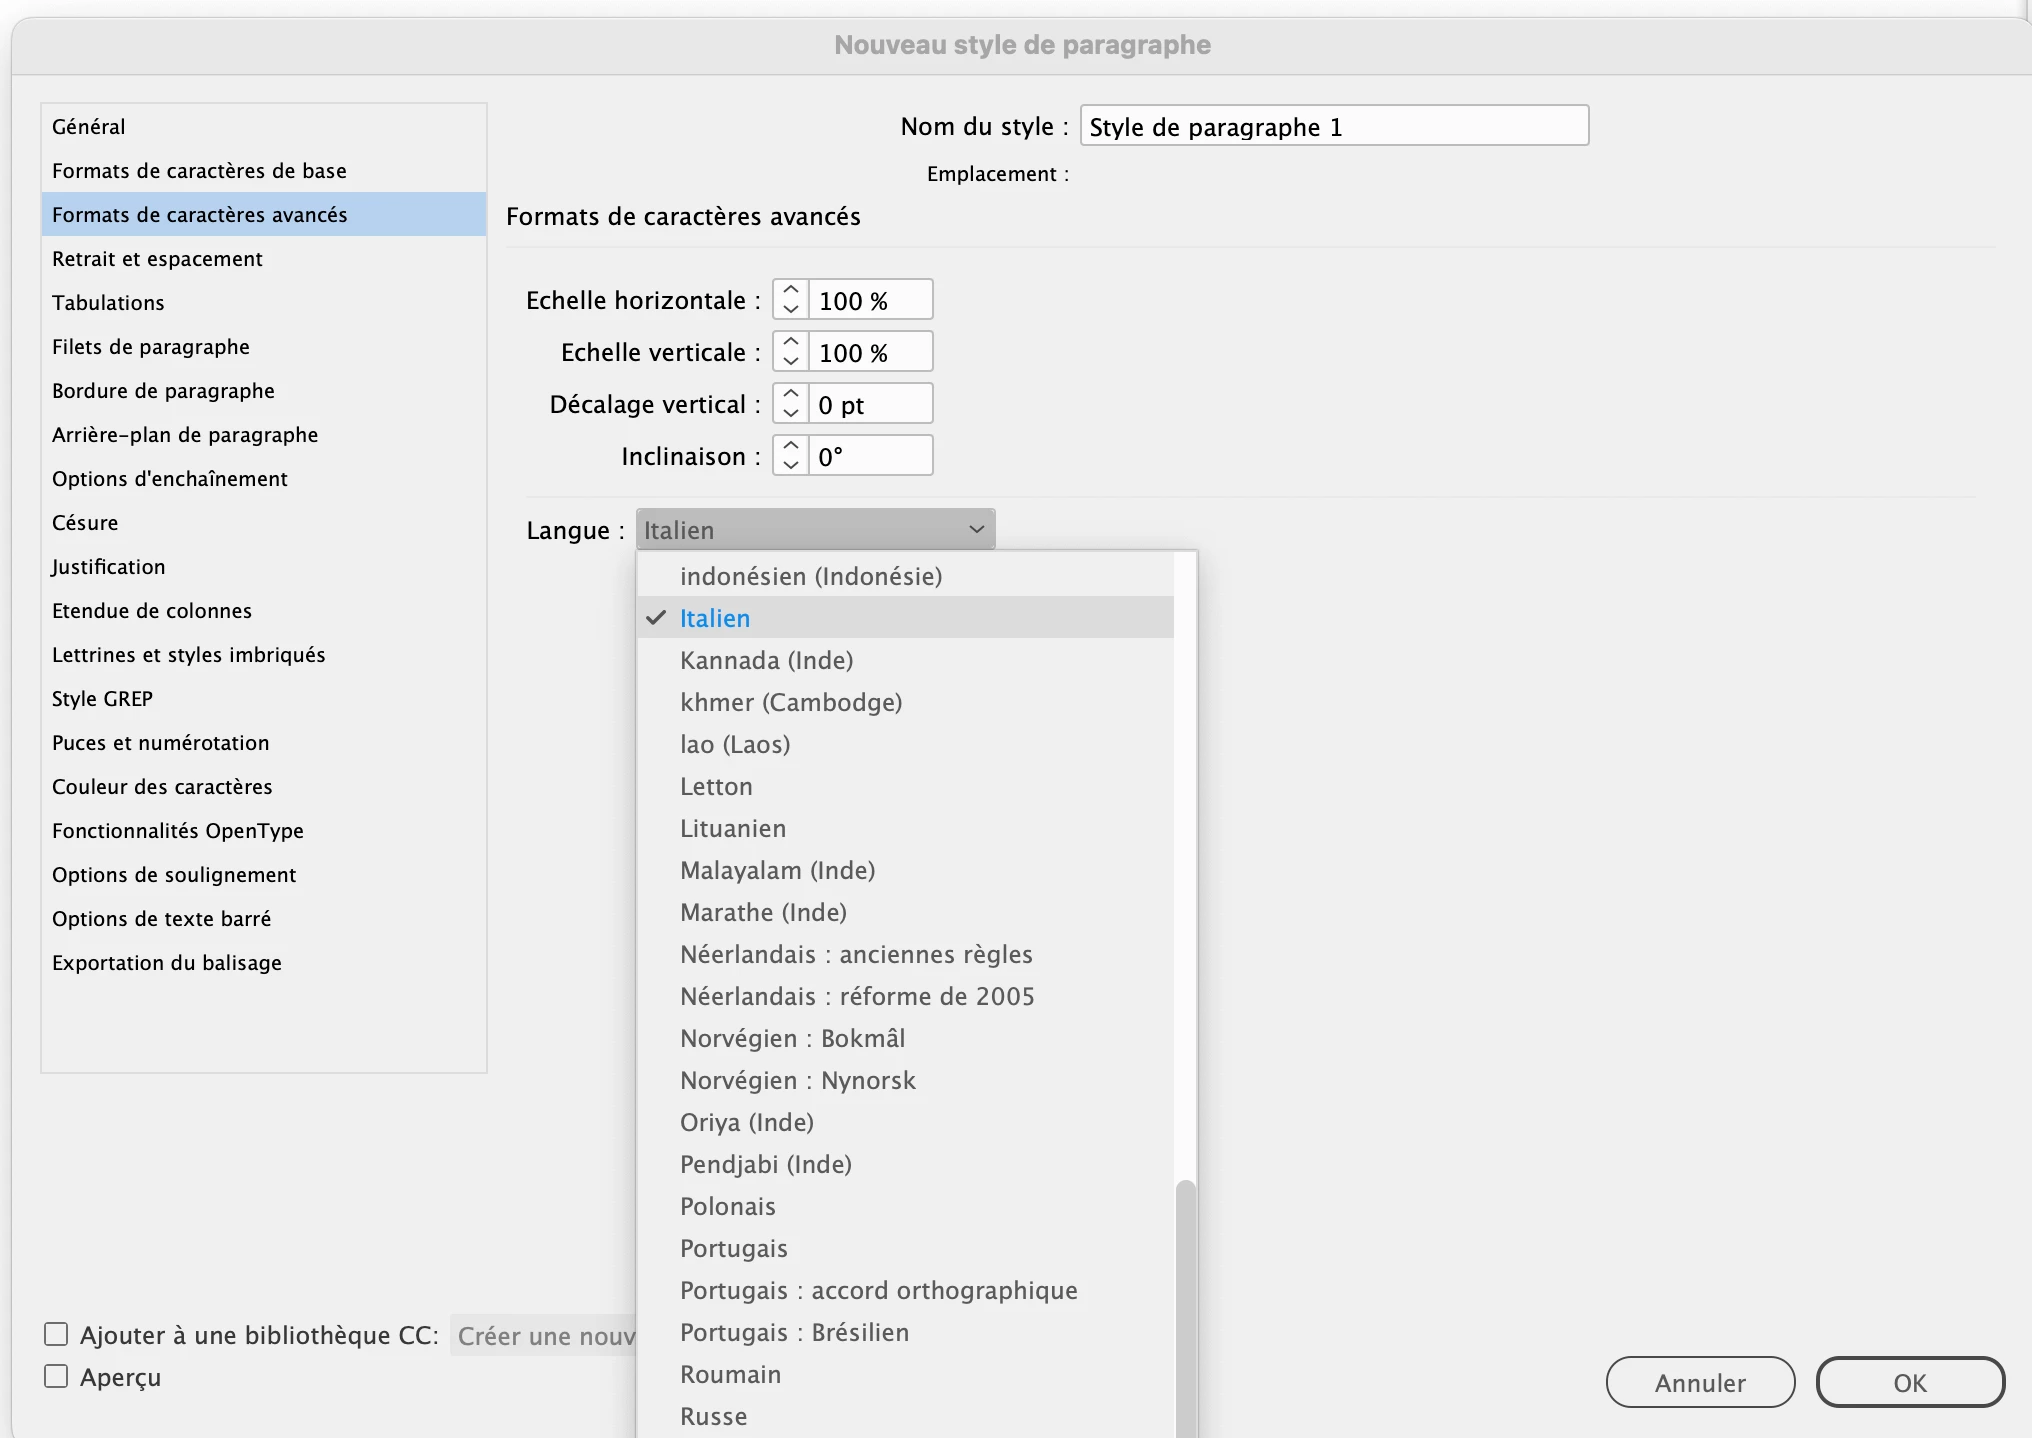Select Portugais : Brésilien option
Image resolution: width=2032 pixels, height=1438 pixels.
pyautogui.click(x=794, y=1332)
